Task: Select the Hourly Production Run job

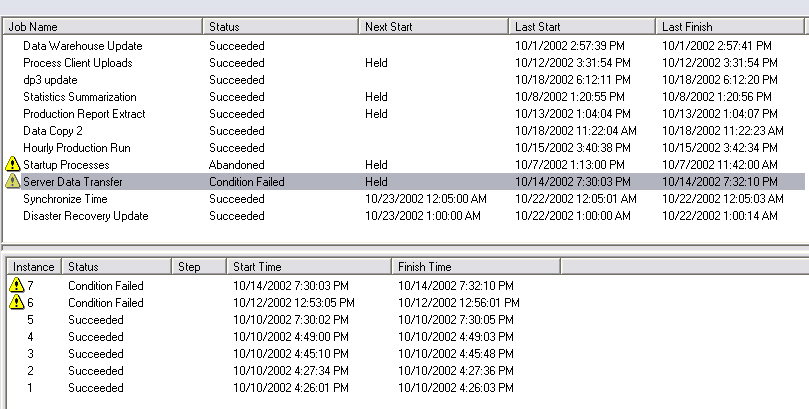Action: [403, 148]
